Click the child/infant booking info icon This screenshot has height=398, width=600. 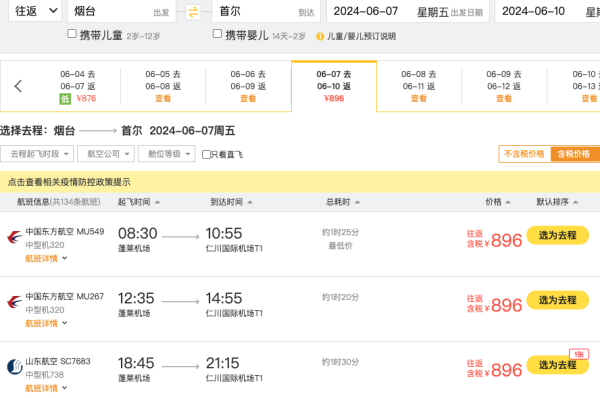(x=320, y=36)
